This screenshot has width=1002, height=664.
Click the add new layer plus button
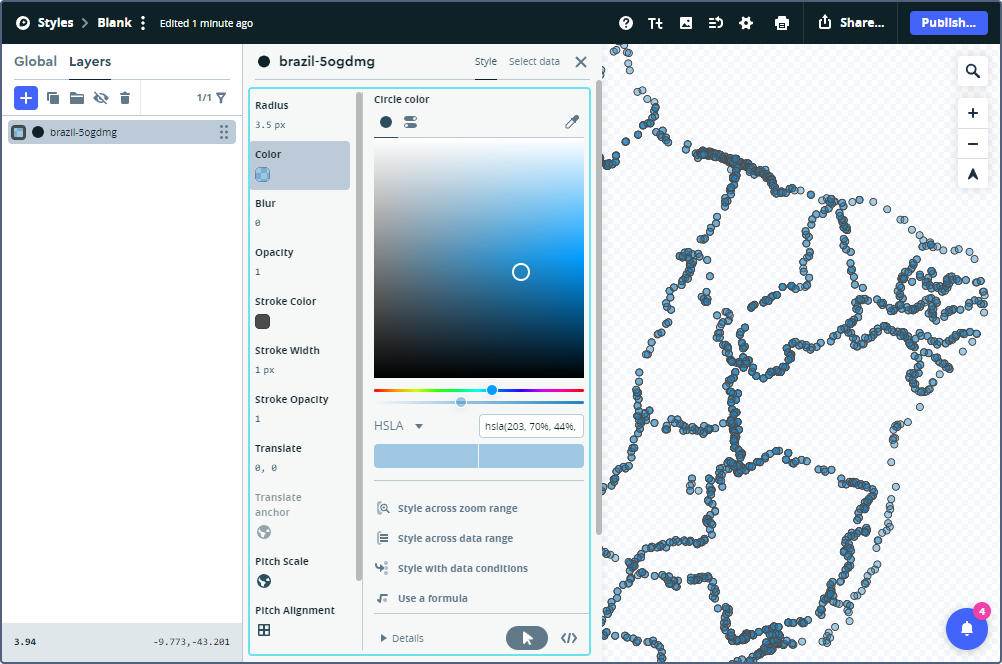pyautogui.click(x=26, y=98)
